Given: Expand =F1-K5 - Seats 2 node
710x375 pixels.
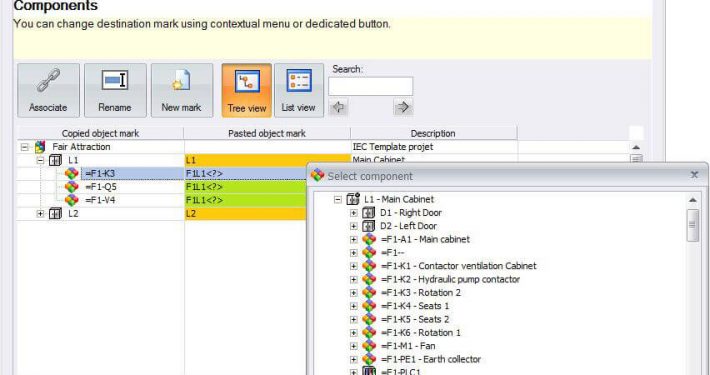Looking at the screenshot, I should (354, 319).
